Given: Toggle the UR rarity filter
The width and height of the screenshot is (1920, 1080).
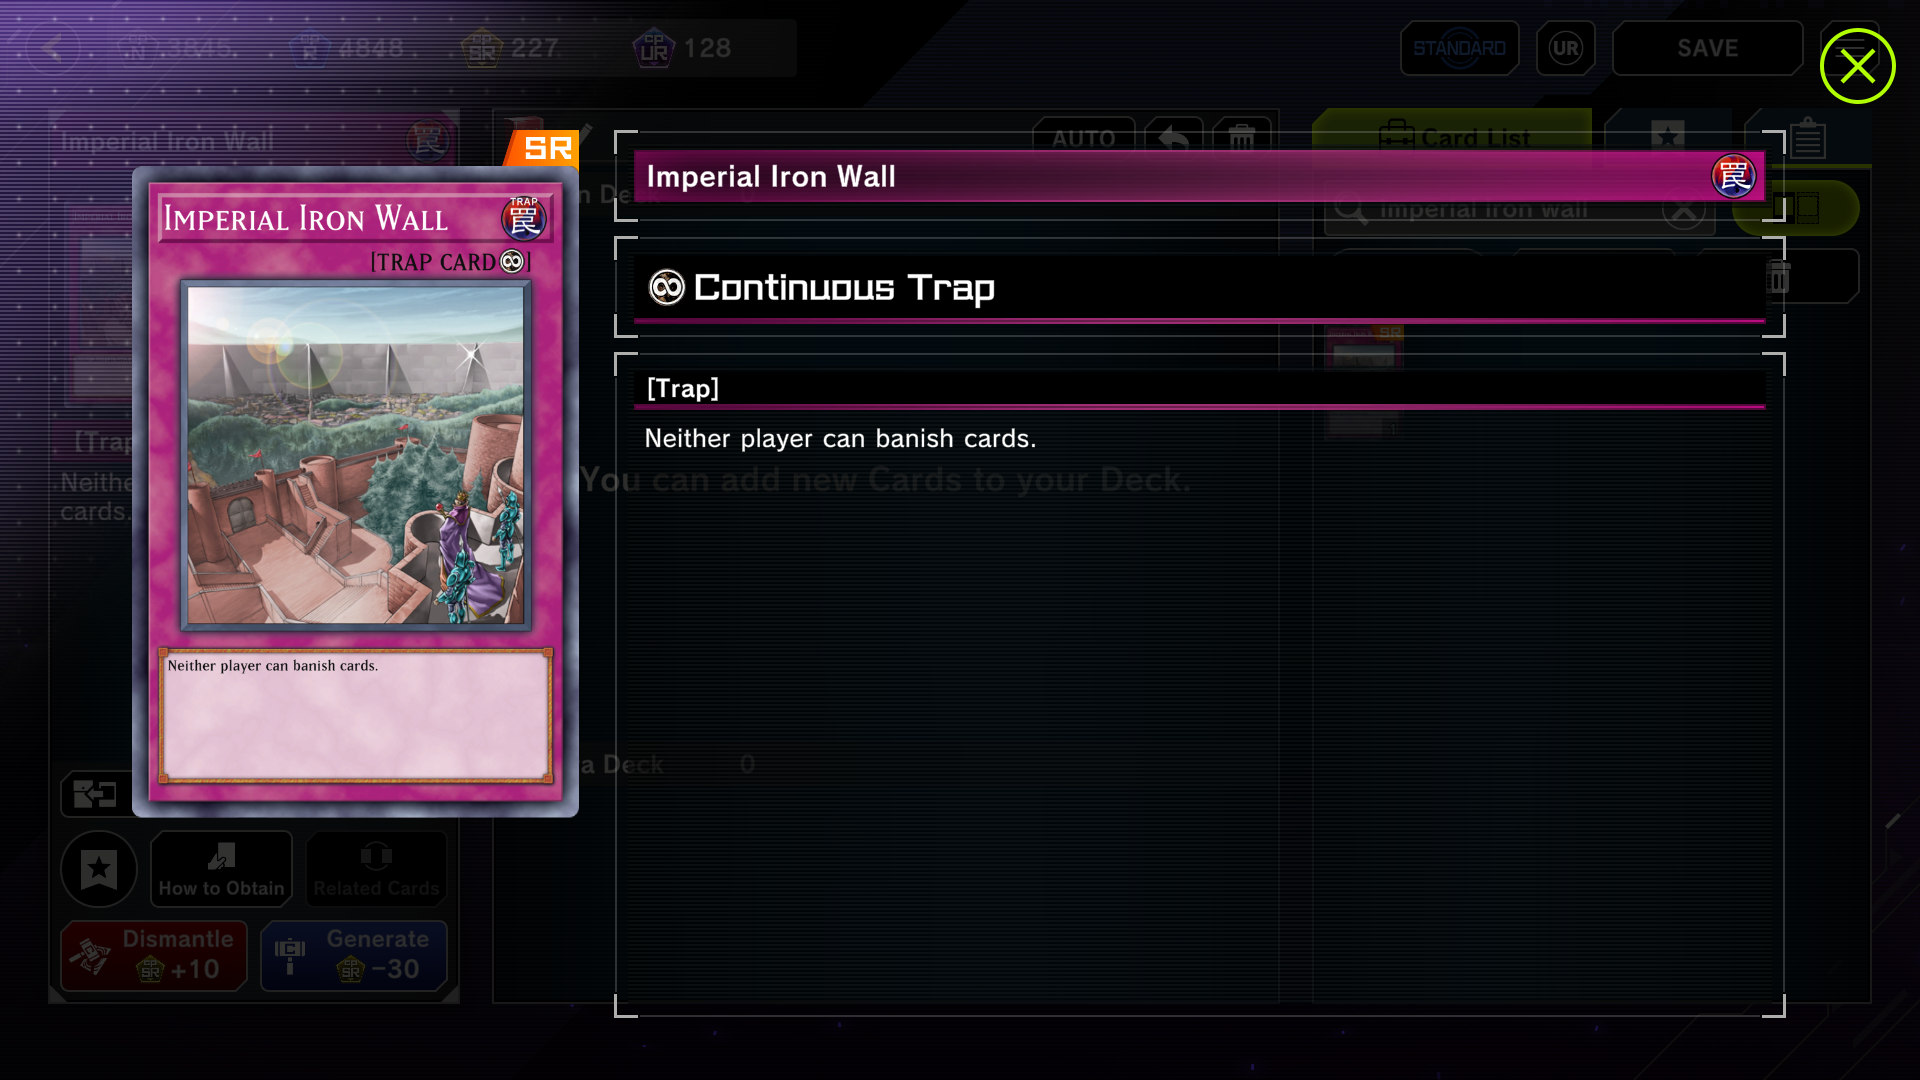Looking at the screenshot, I should coord(1566,48).
